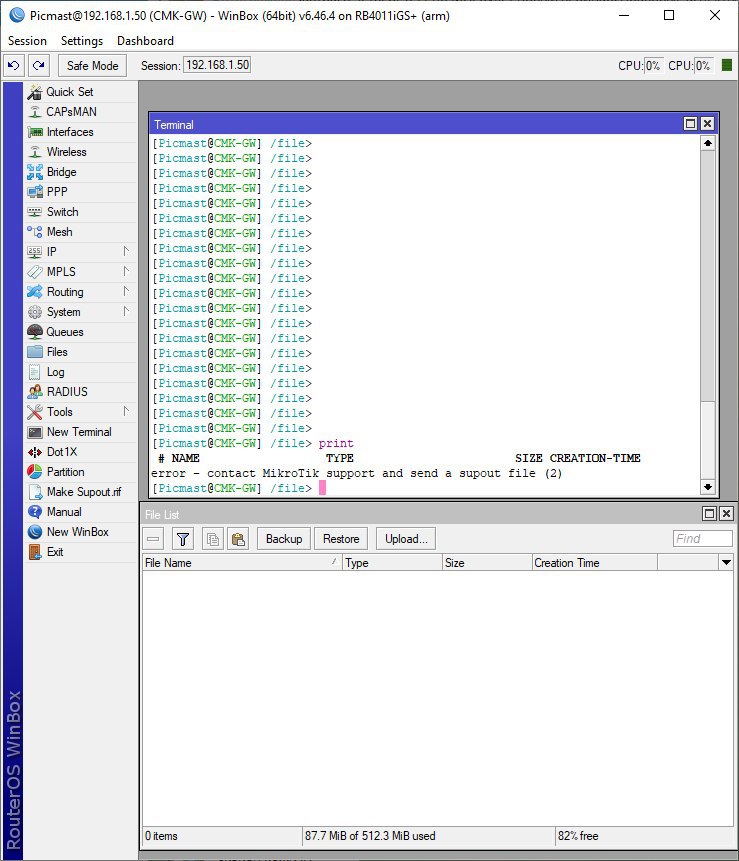The image size is (739, 861).
Task: Open the Queues menu icon
Action: click(35, 332)
